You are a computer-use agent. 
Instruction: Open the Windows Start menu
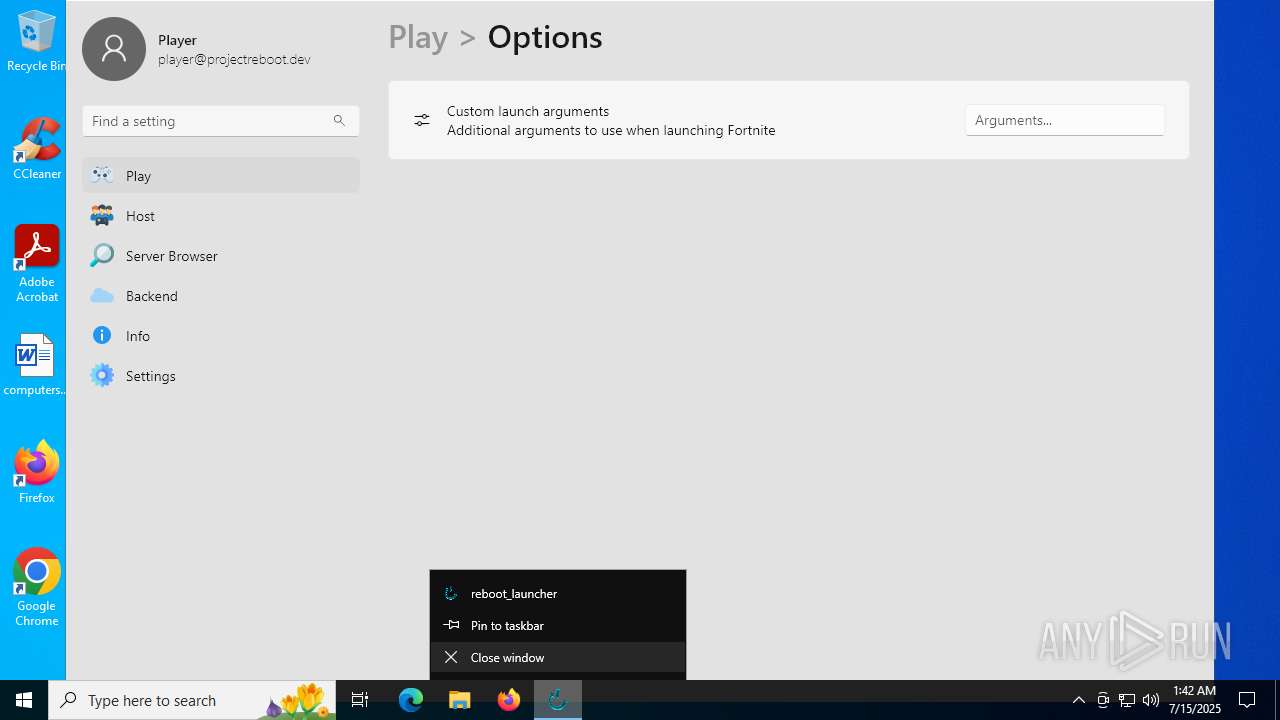24,700
